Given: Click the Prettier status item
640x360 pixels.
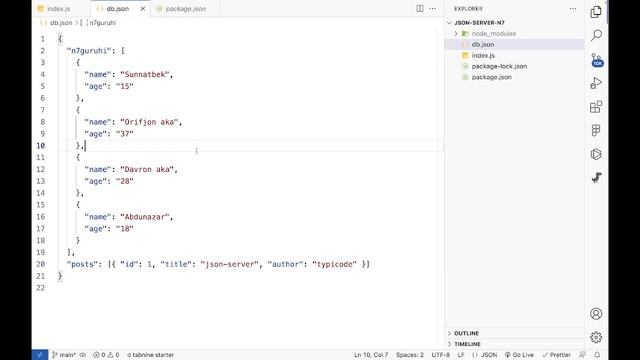Looking at the screenshot, I should coord(556,355).
